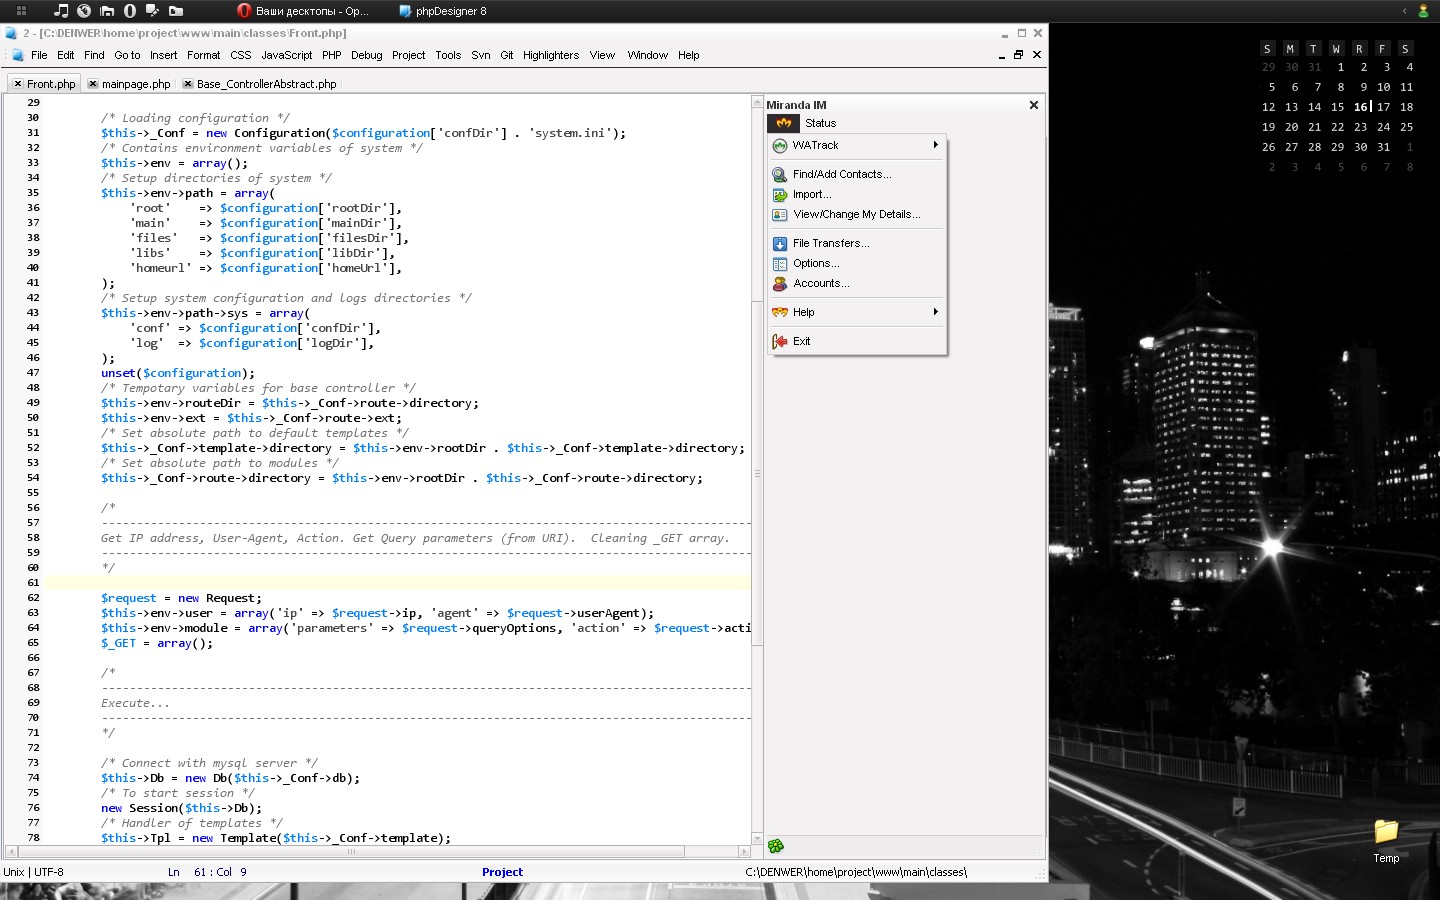The image size is (1440, 900).
Task: Select day 25 in the desktop calendar
Action: click(x=1406, y=127)
